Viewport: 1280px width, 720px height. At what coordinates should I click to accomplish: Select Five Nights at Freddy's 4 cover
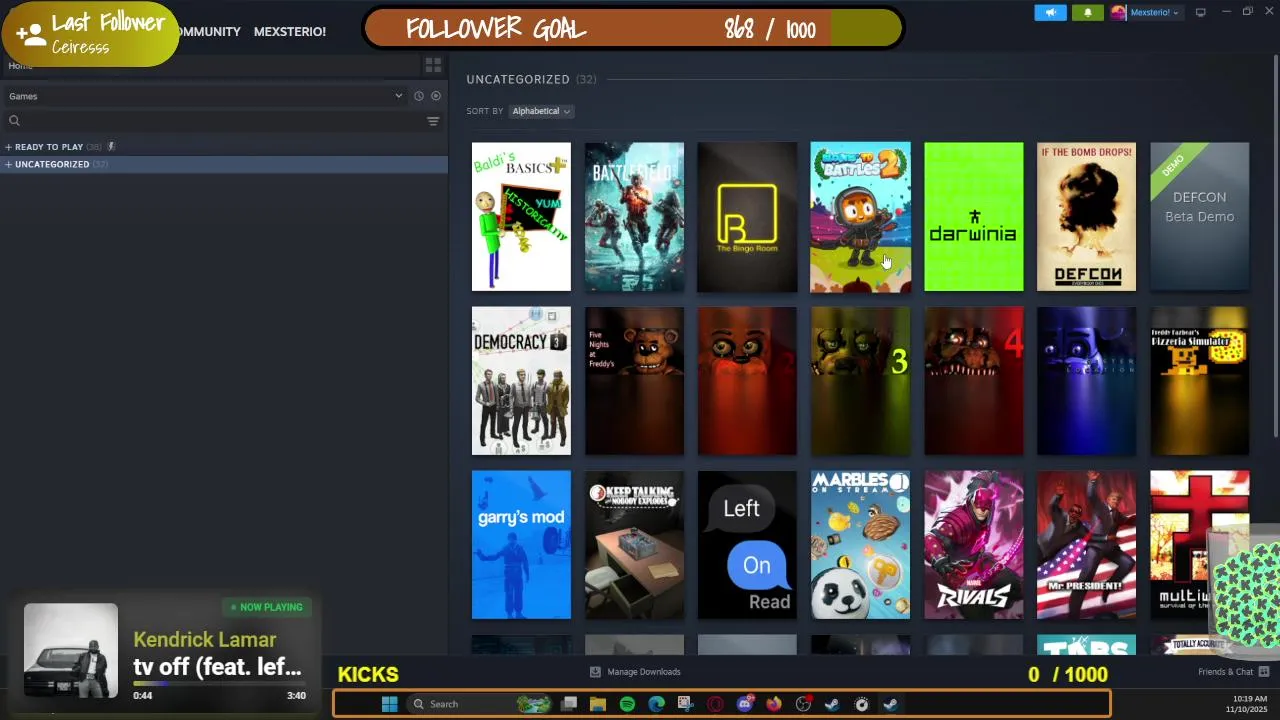(974, 381)
